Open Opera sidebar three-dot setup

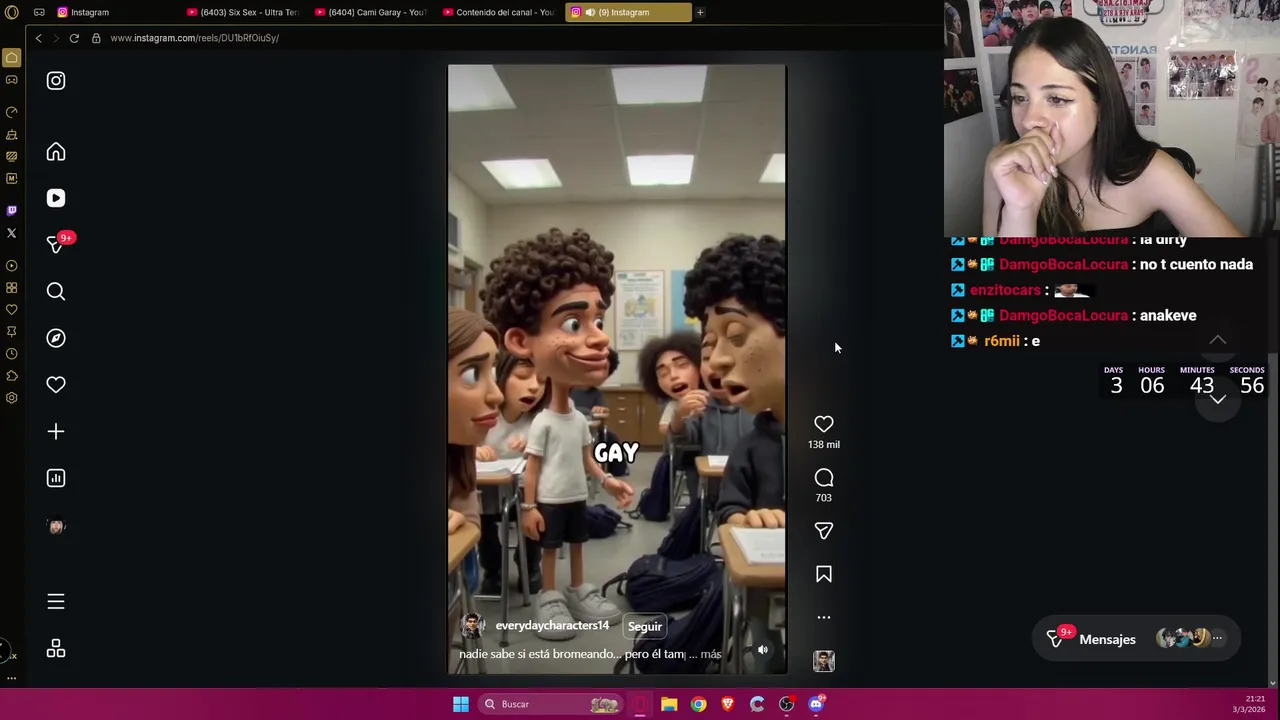tap(12, 678)
